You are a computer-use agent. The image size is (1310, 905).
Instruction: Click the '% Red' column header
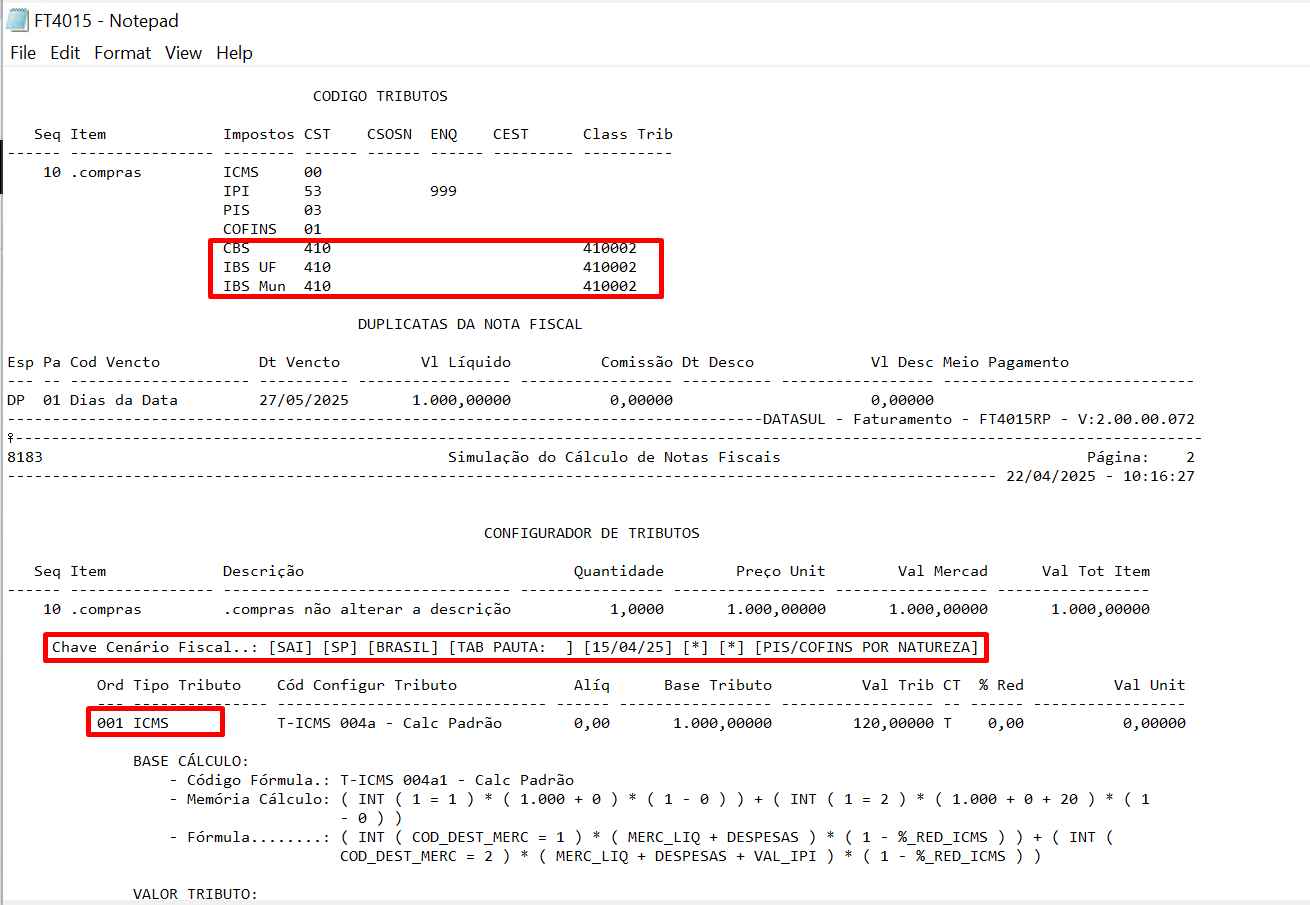[1001, 685]
